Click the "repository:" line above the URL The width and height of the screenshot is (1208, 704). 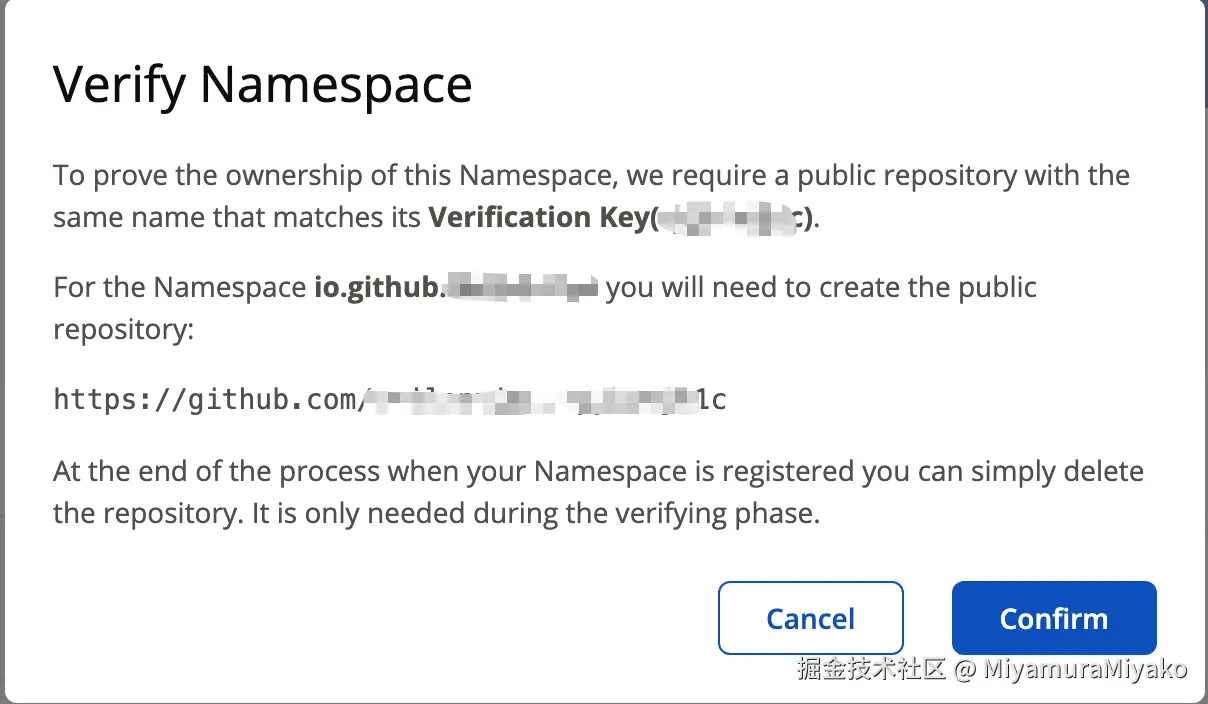[123, 329]
